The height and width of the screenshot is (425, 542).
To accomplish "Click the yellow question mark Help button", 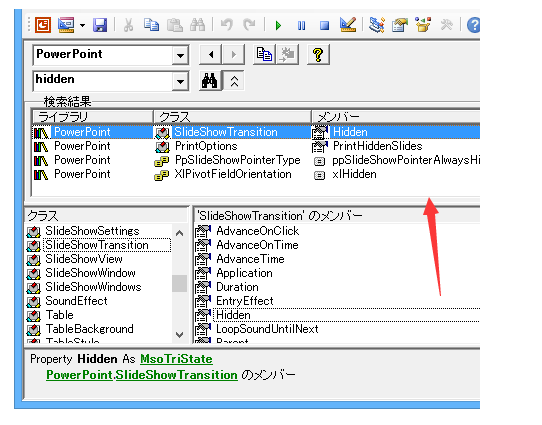I will pos(318,55).
